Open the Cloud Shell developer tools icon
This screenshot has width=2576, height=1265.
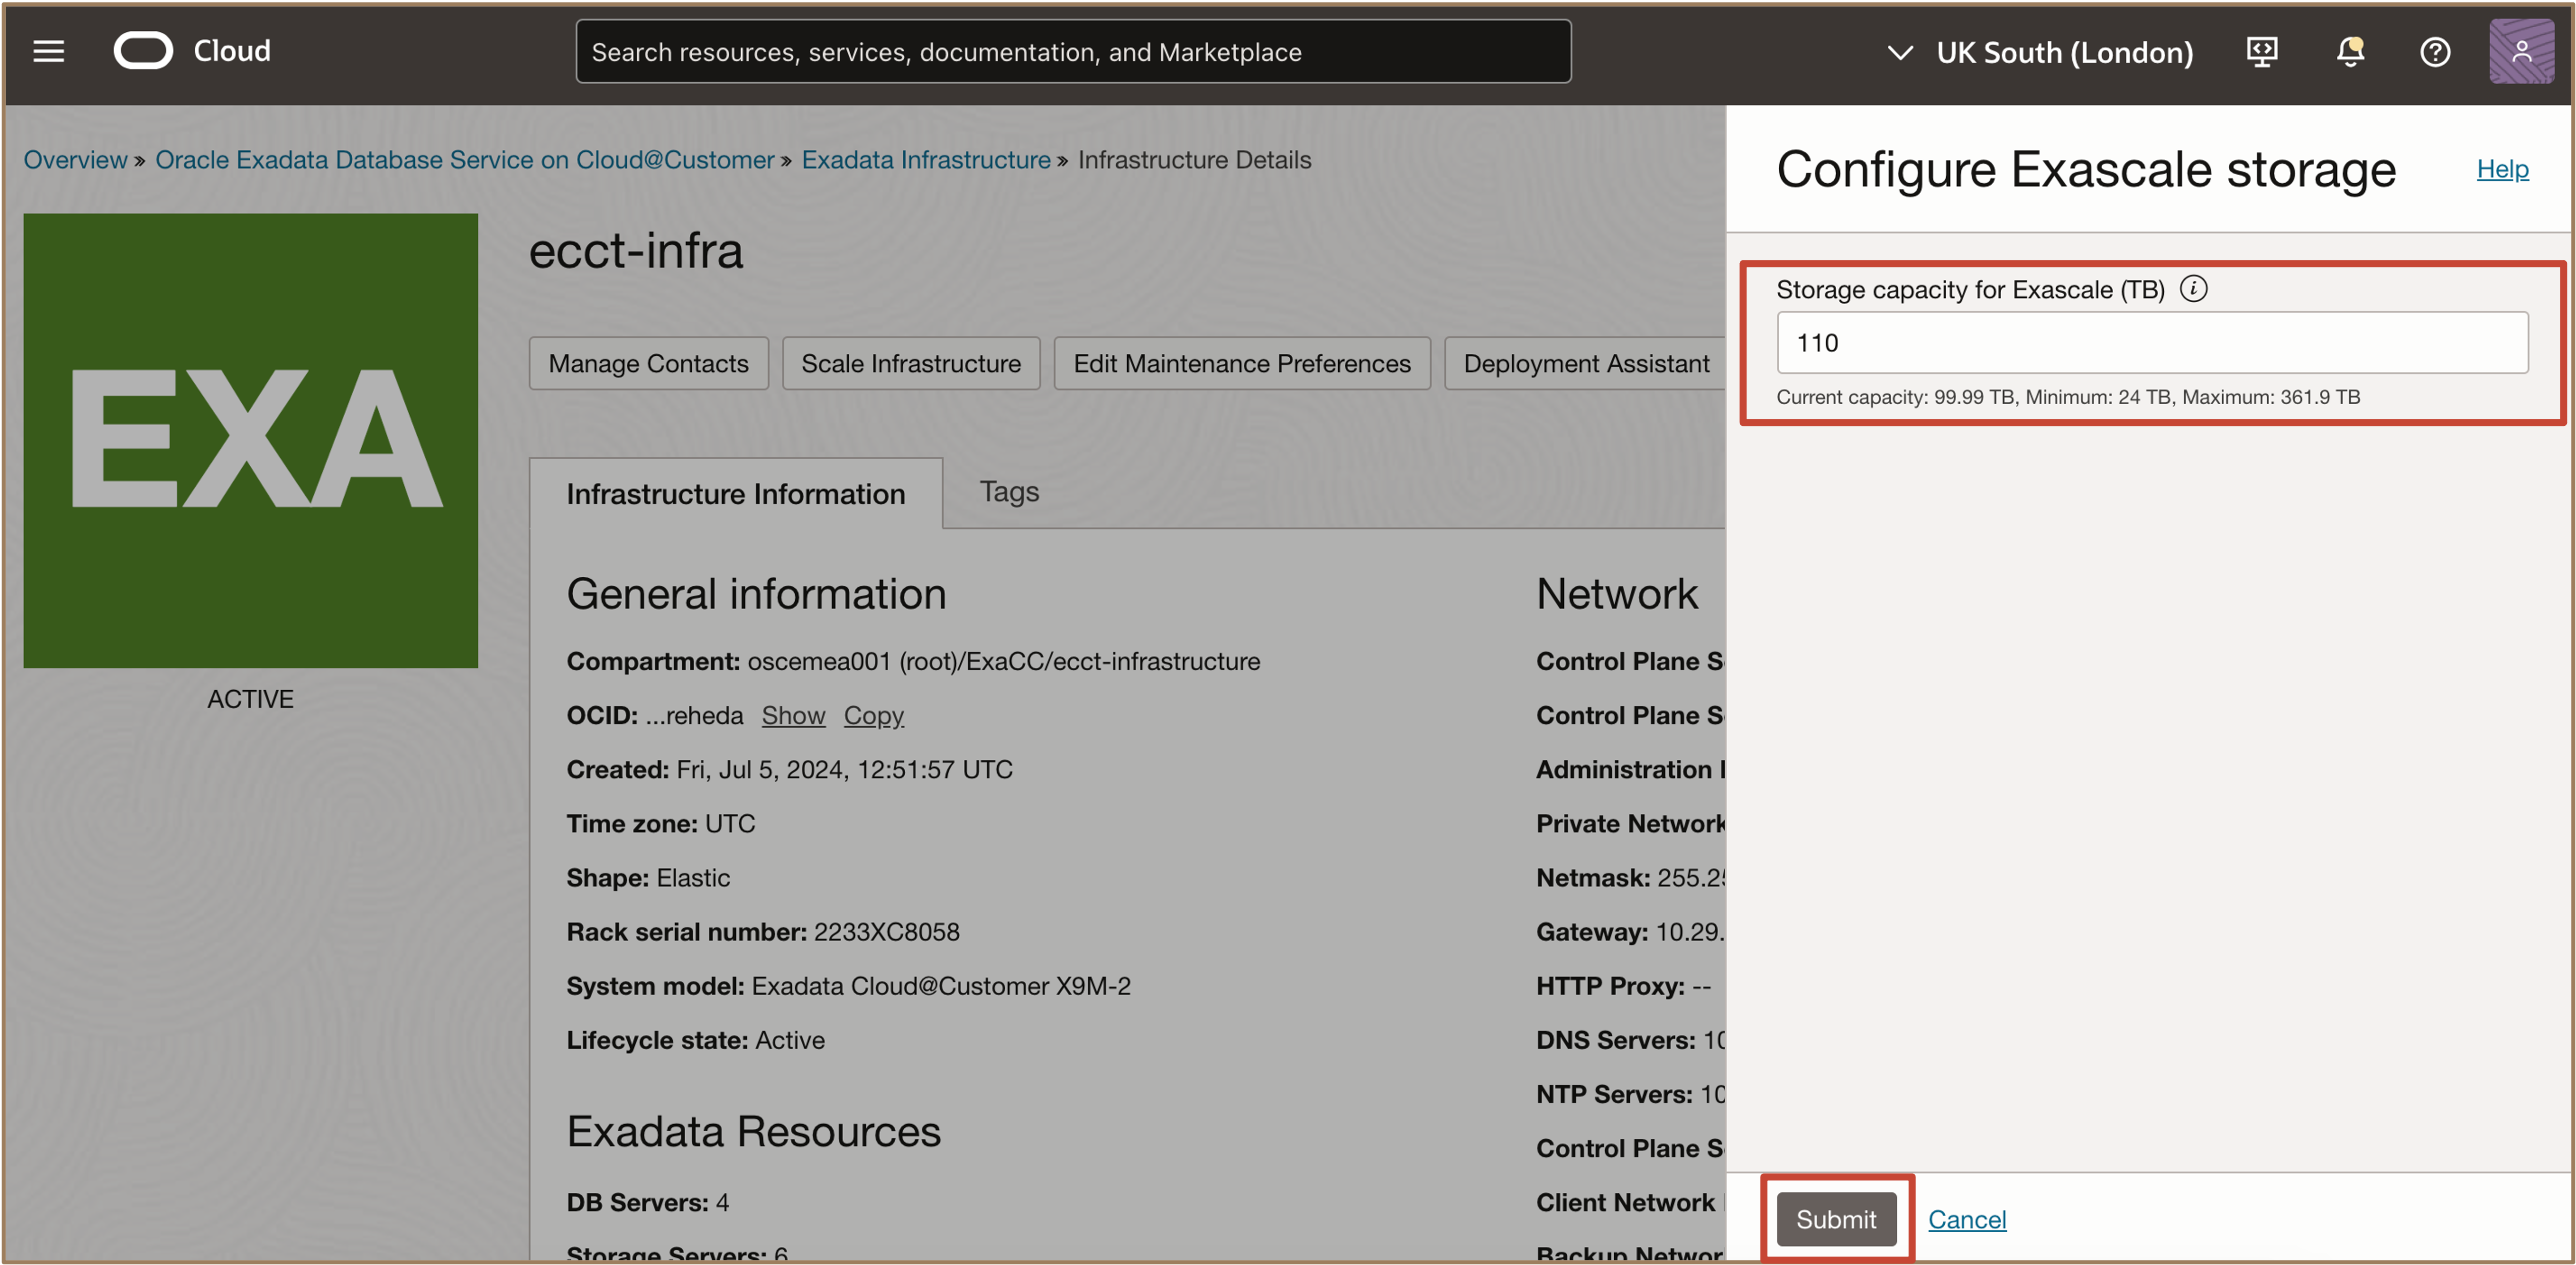[x=2261, y=51]
